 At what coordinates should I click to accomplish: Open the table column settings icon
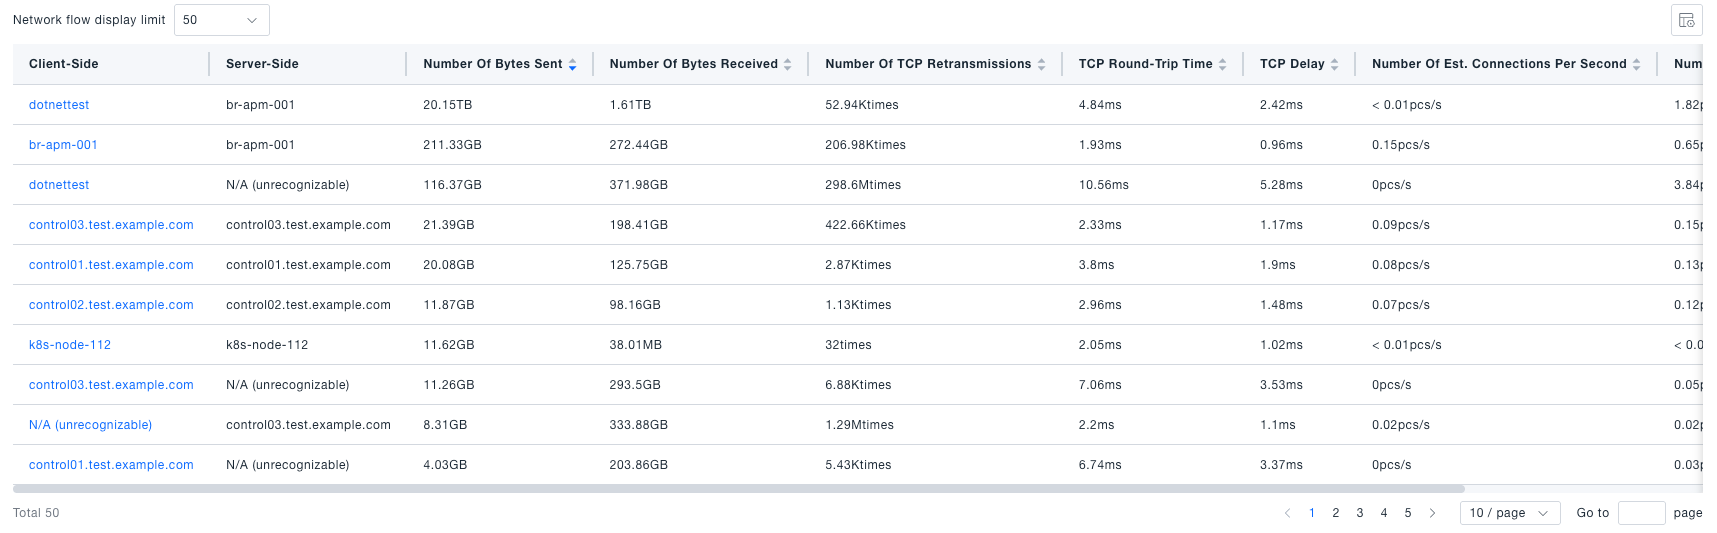[1686, 20]
